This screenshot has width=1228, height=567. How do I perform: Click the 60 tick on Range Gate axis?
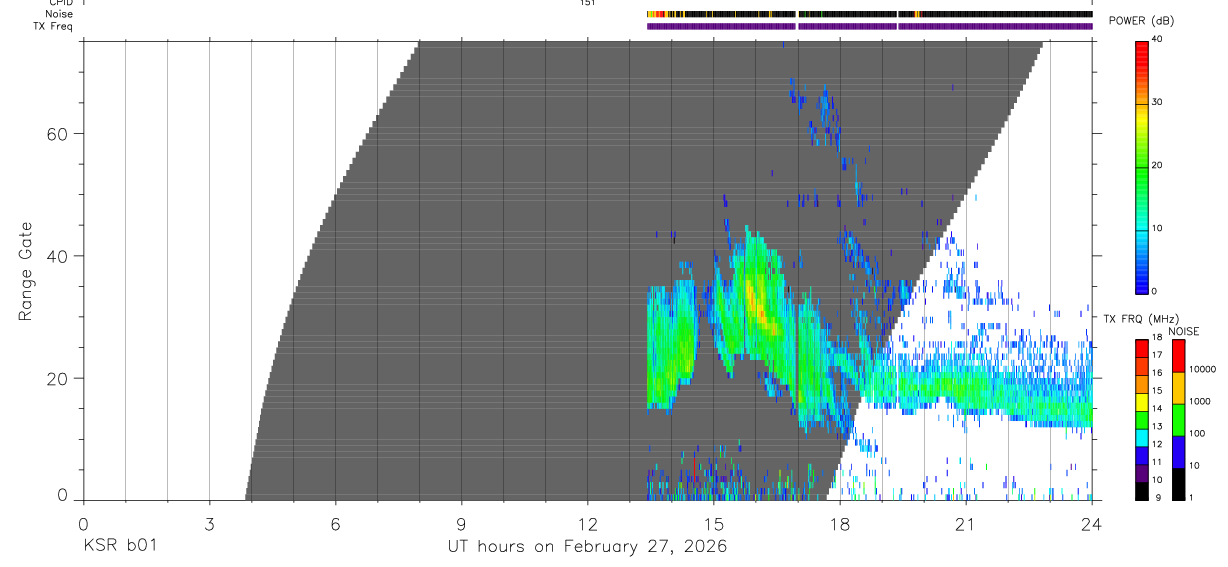coord(55,133)
